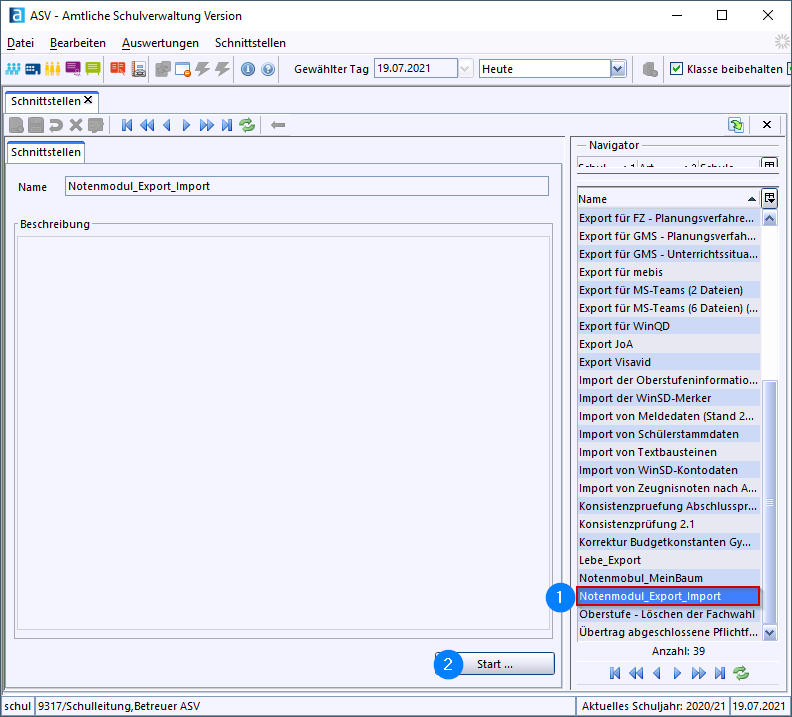792x717 pixels.
Task: Open the blue info icon
Action: pos(248,69)
